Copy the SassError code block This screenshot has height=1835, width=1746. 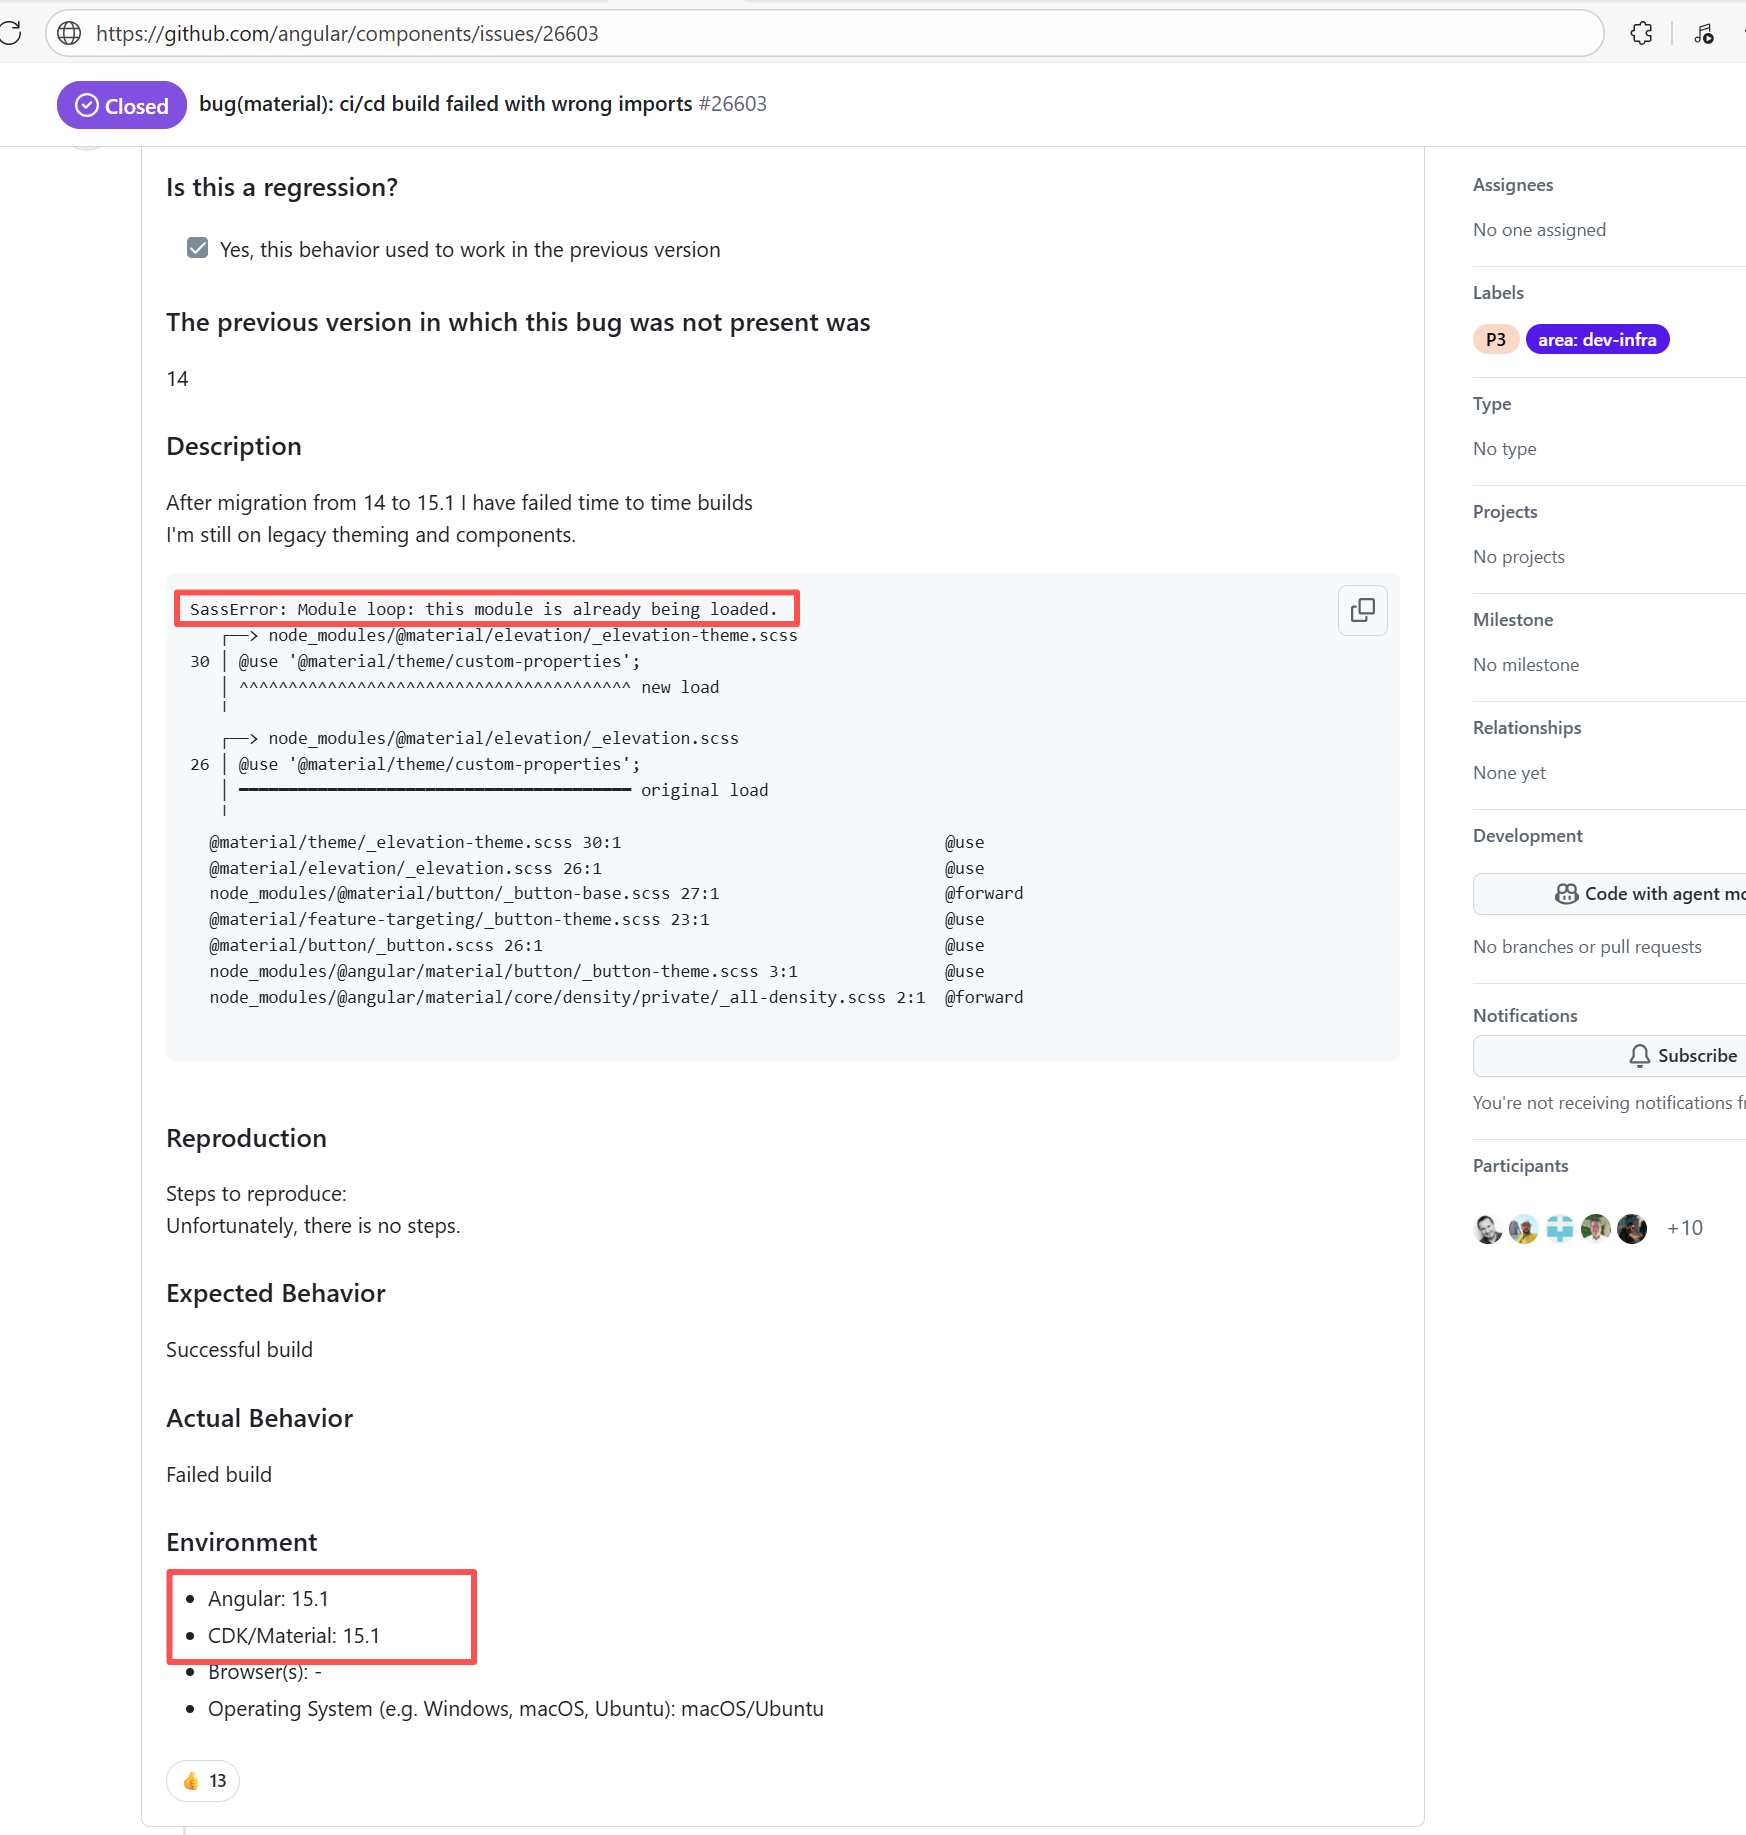pos(1362,610)
